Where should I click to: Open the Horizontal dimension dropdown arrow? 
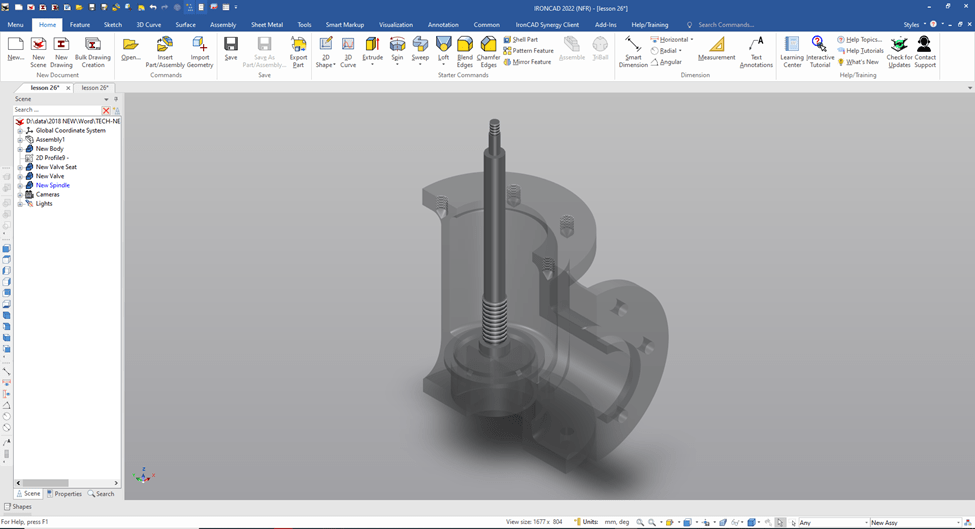[x=692, y=40]
